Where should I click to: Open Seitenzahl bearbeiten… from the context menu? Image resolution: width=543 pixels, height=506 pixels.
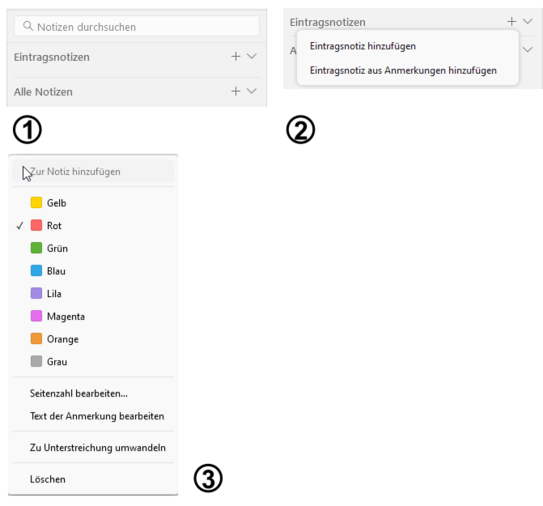coord(79,393)
